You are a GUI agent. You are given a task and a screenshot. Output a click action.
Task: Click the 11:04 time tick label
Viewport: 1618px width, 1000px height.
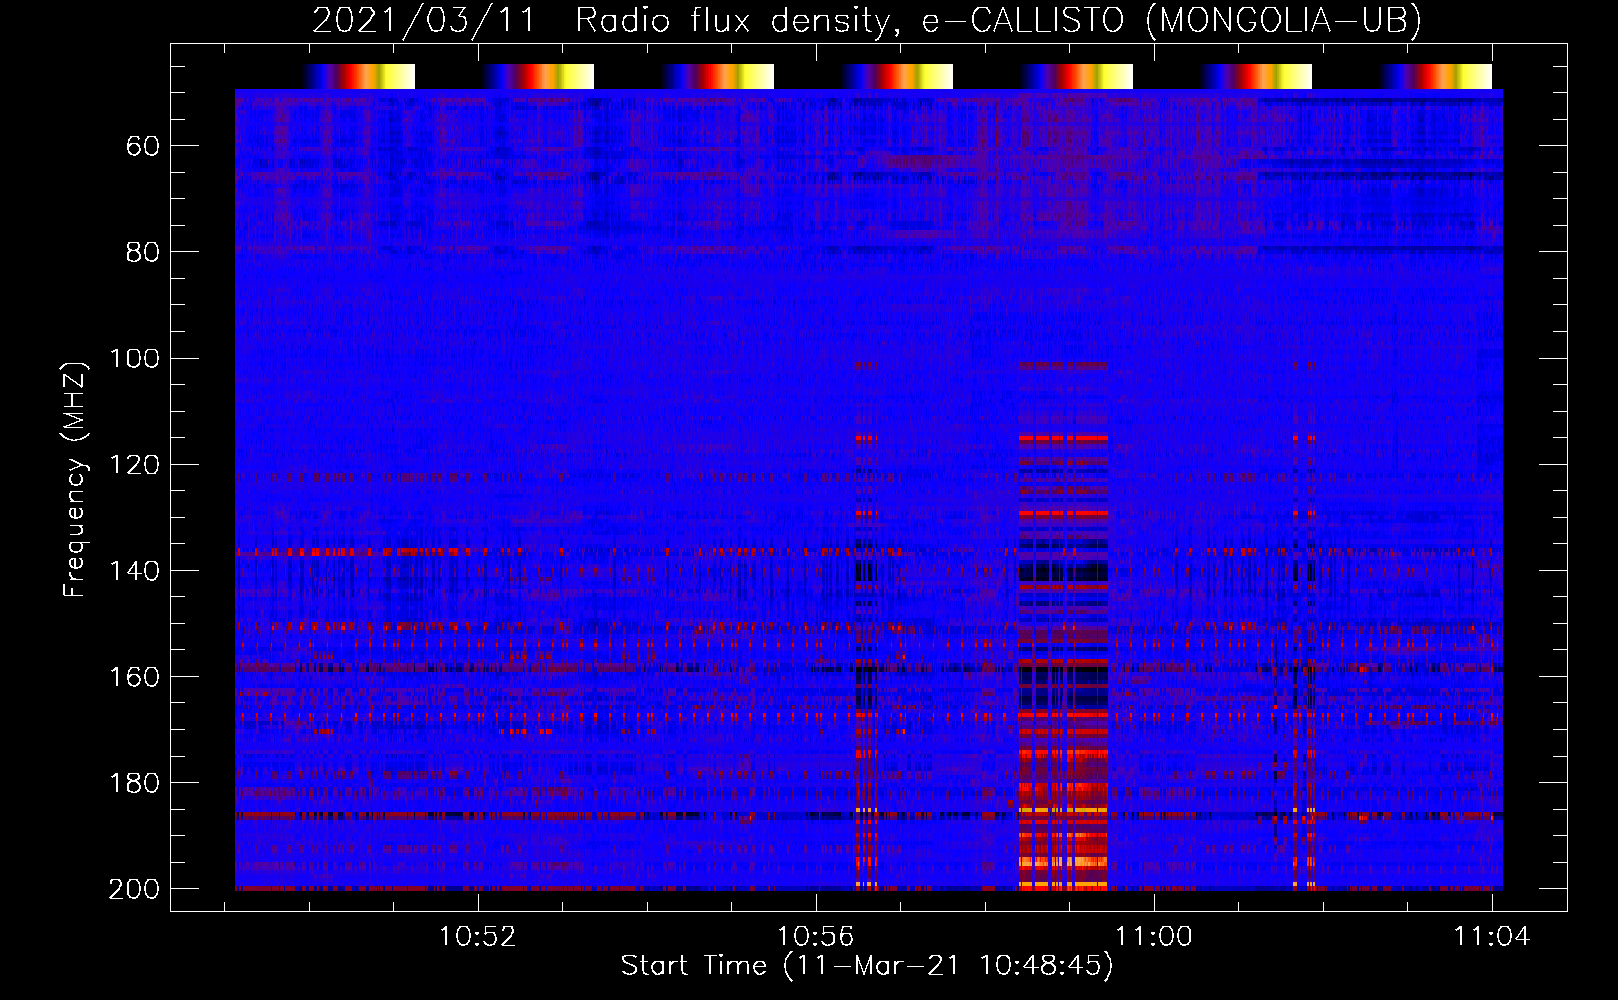click(1492, 937)
